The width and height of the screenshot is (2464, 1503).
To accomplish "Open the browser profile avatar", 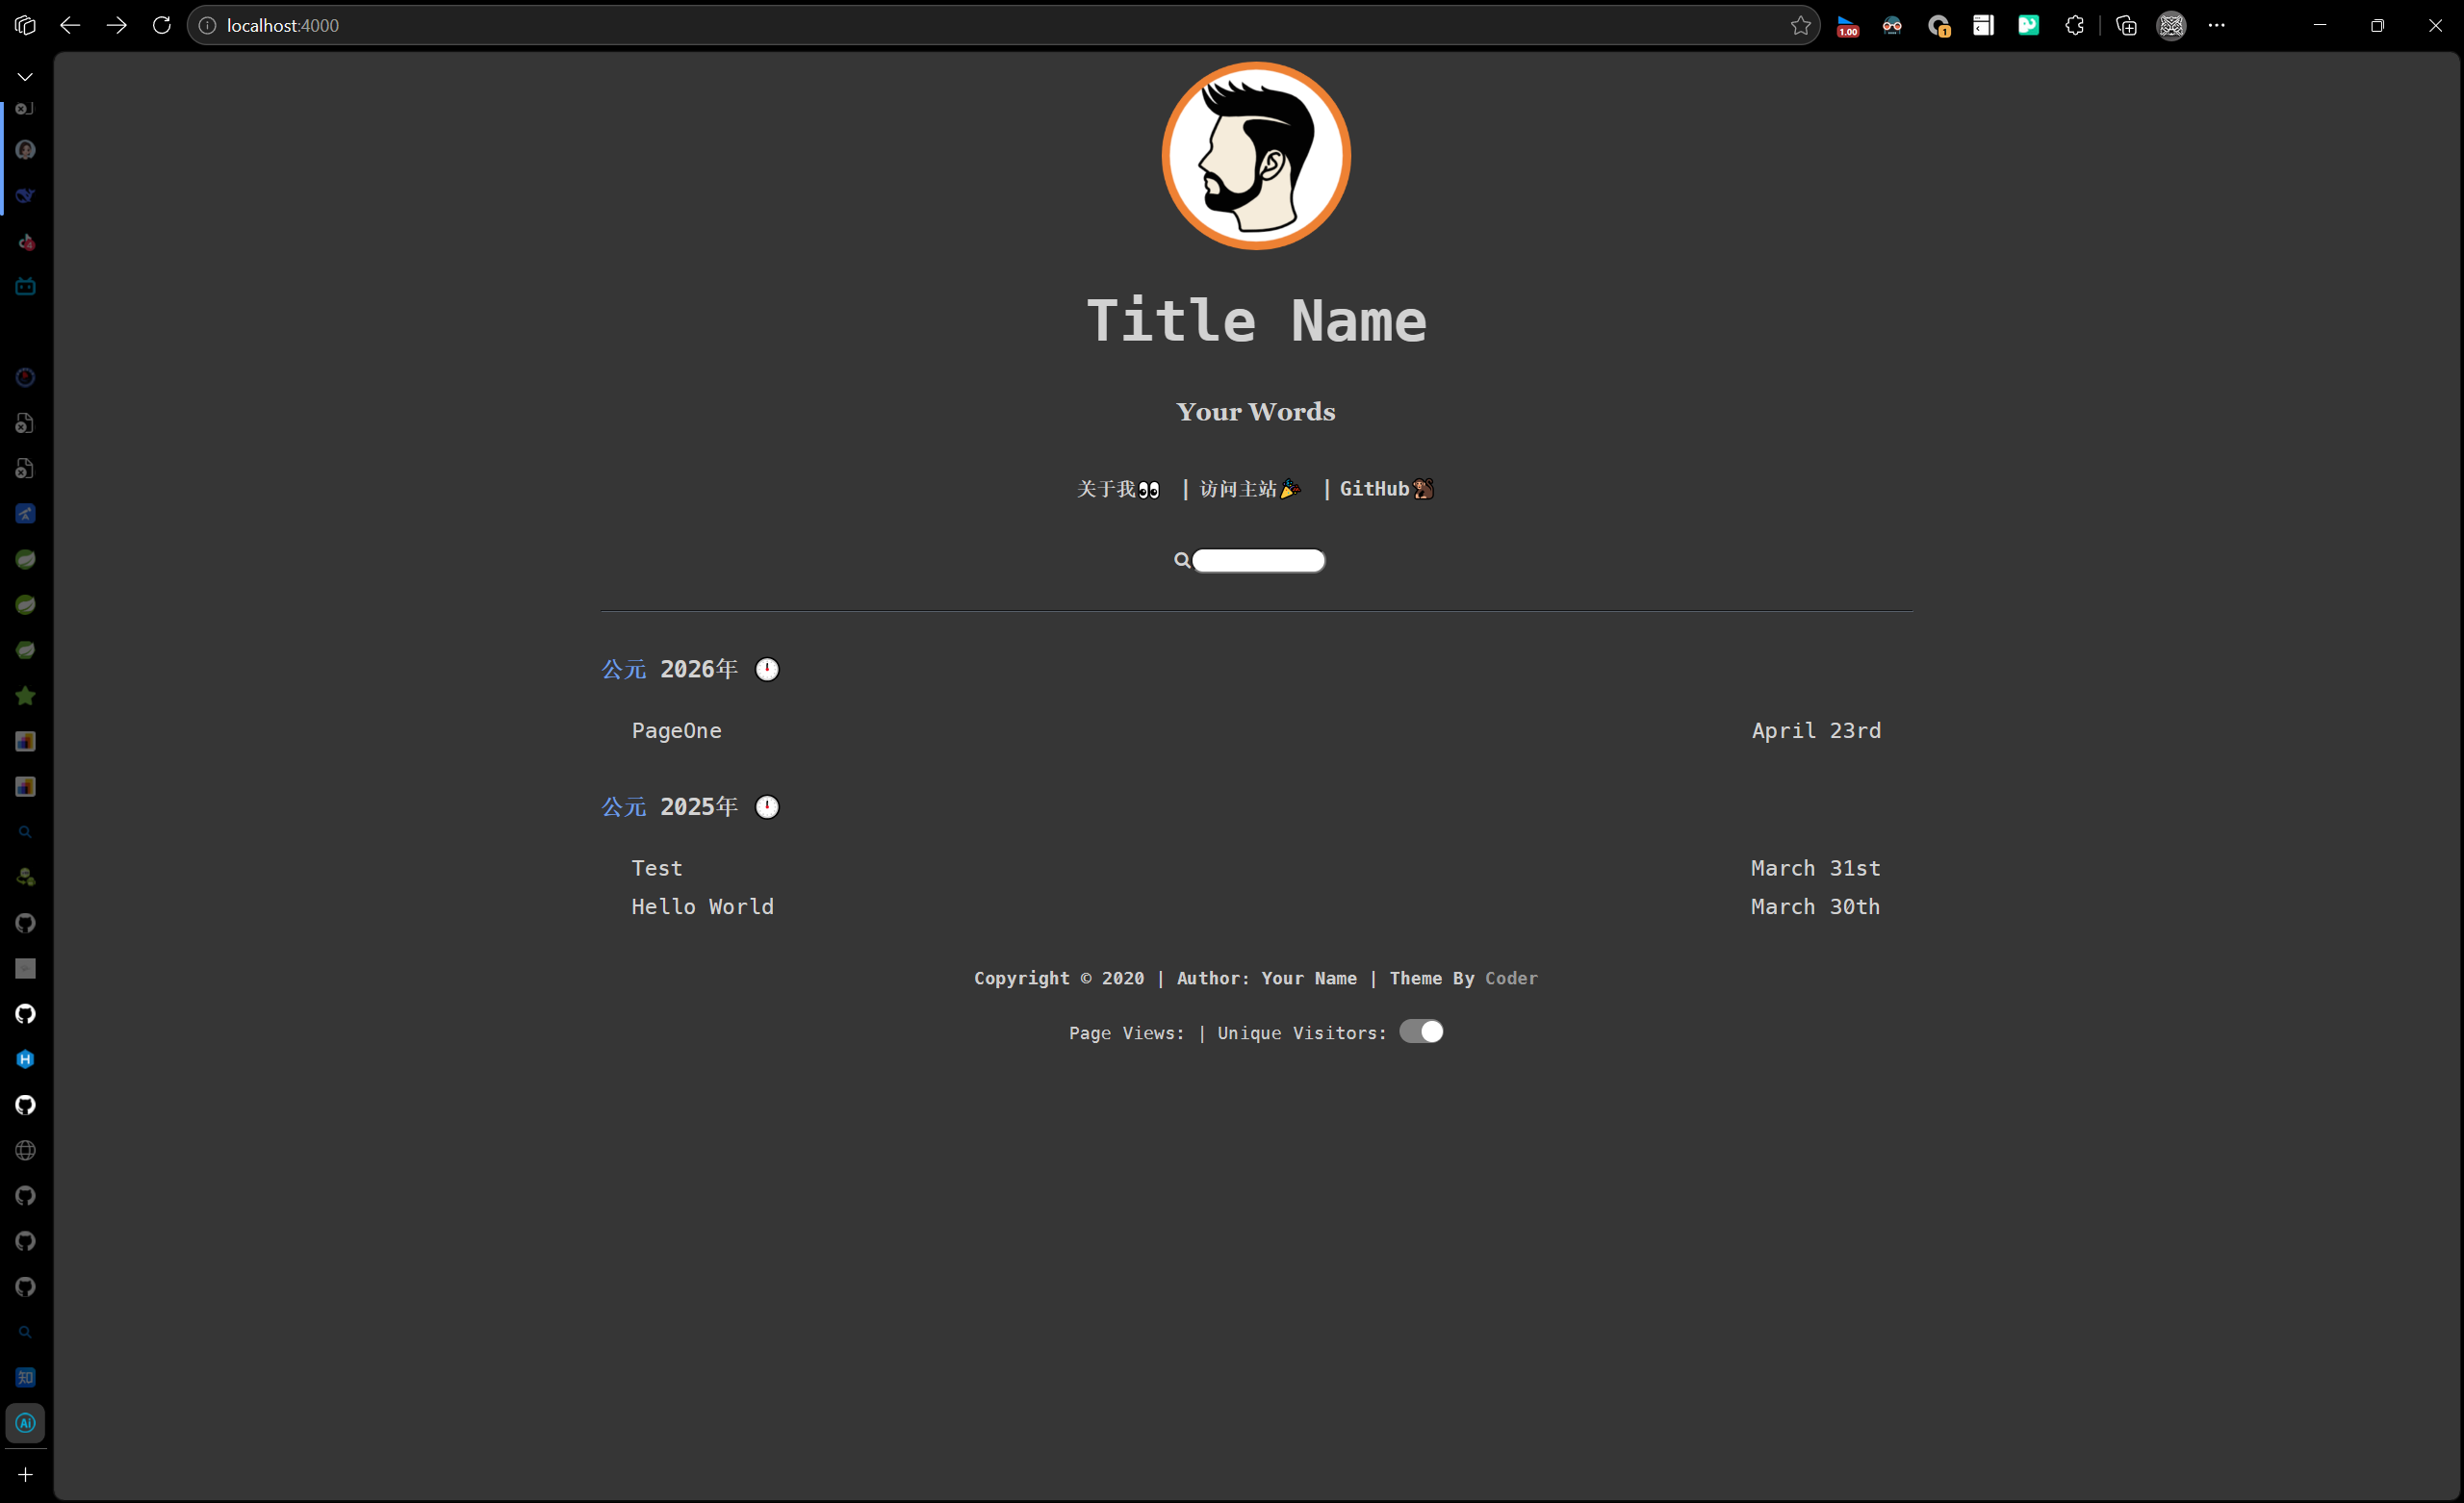I will (x=2171, y=25).
